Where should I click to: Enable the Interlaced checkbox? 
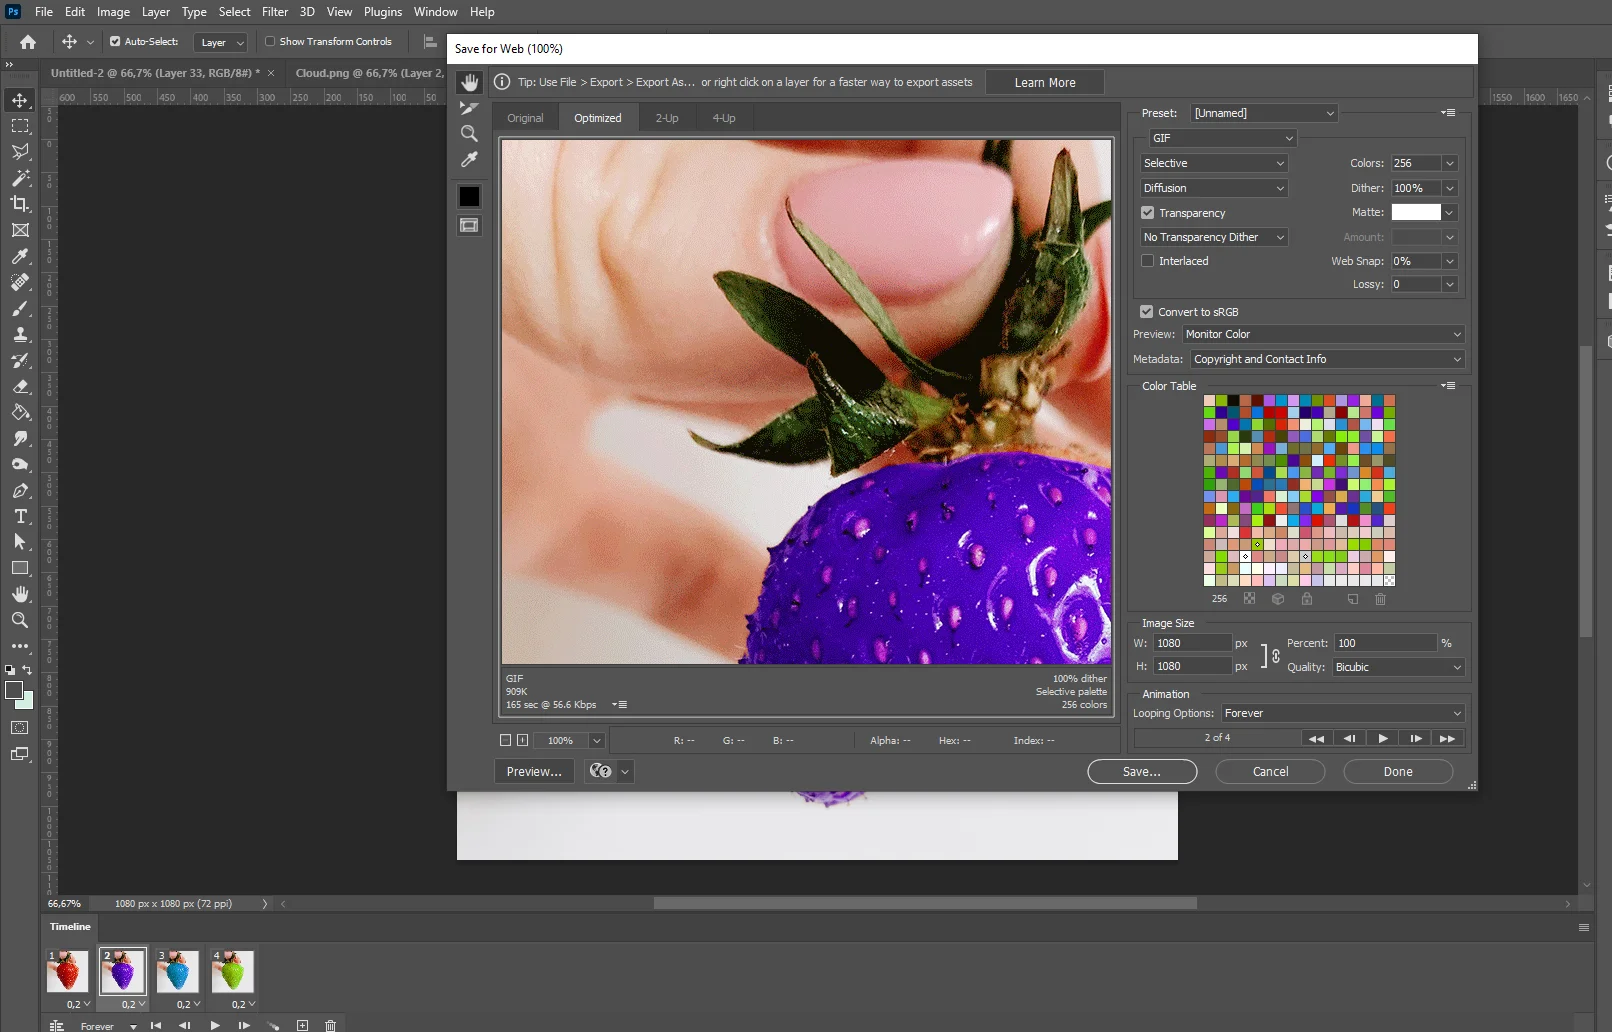tap(1148, 261)
